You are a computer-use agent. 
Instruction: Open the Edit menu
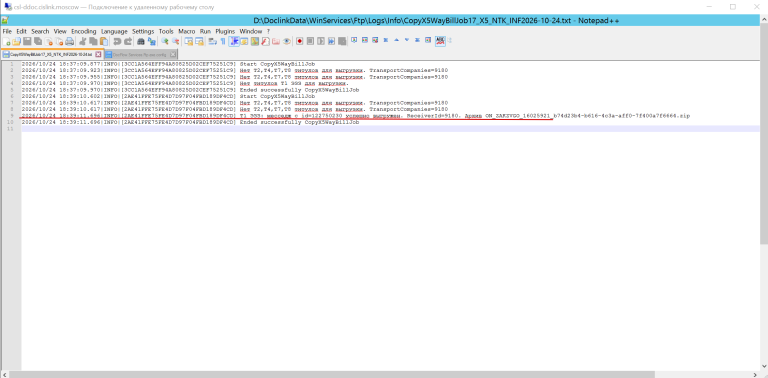pyautogui.click(x=22, y=31)
